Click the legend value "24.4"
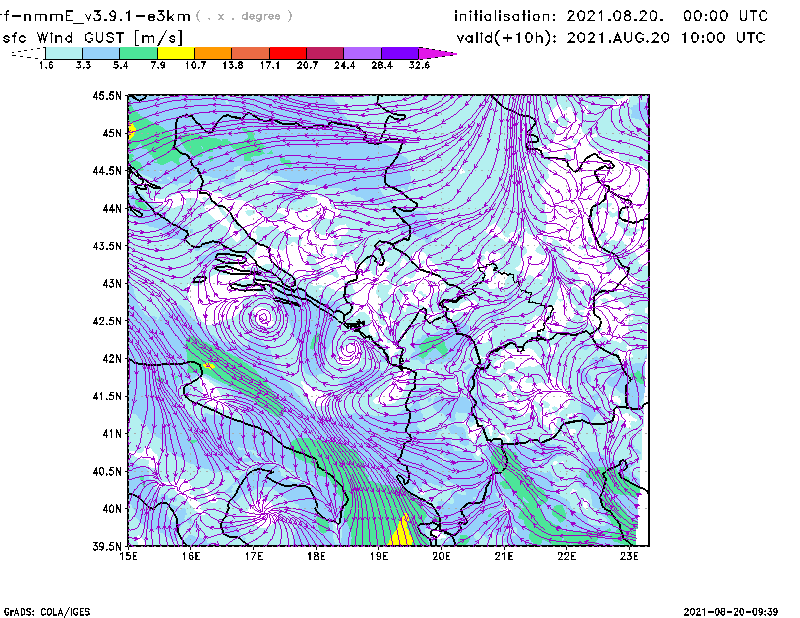 coord(344,65)
